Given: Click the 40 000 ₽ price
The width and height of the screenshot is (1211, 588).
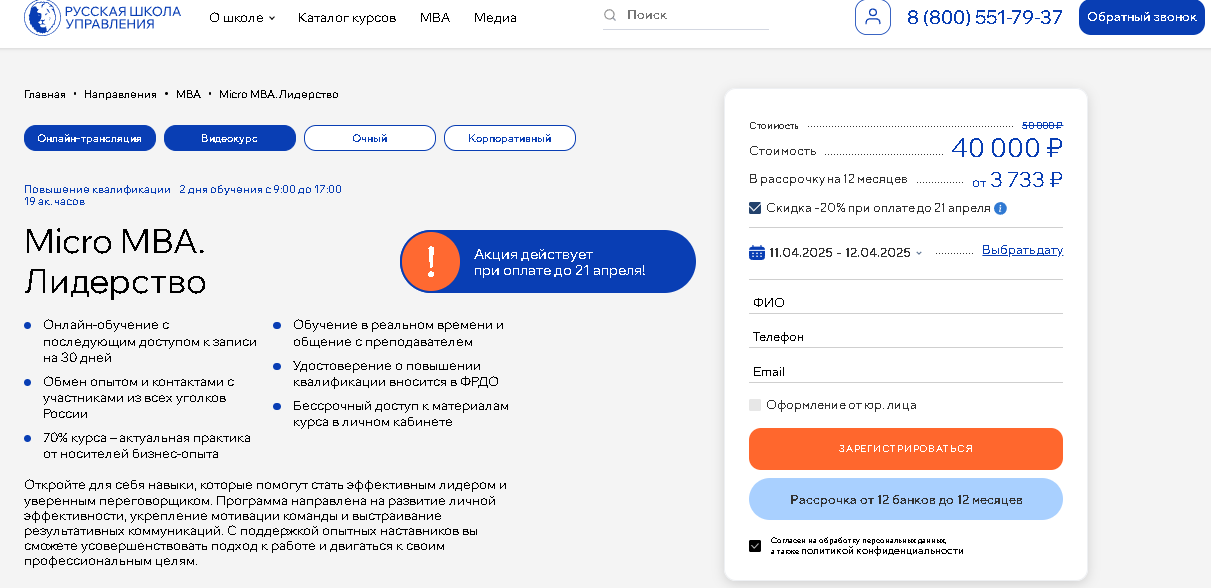Looking at the screenshot, I should tap(1006, 148).
